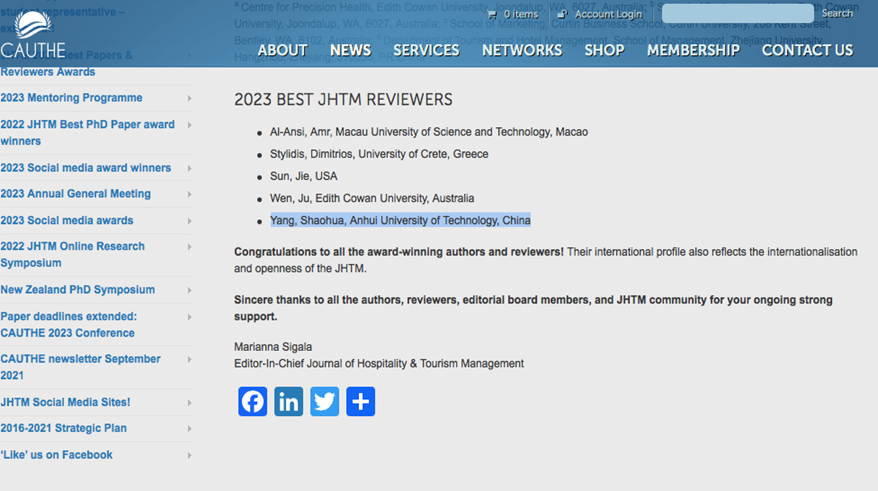This screenshot has width=878, height=491.
Task: Click arrow beside 2023 Mentoring Programme
Action: [x=189, y=99]
